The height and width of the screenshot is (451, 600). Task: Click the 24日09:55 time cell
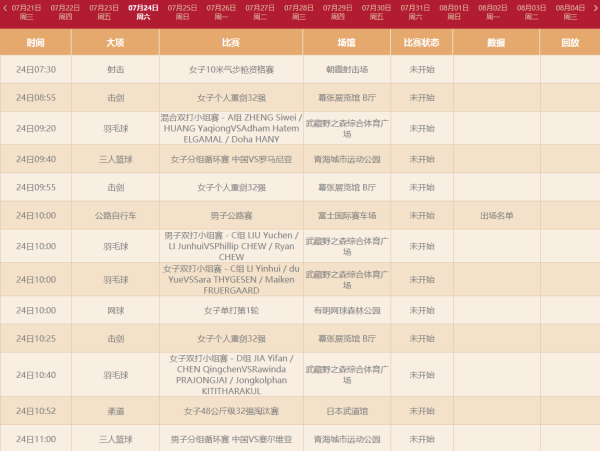coord(36,187)
